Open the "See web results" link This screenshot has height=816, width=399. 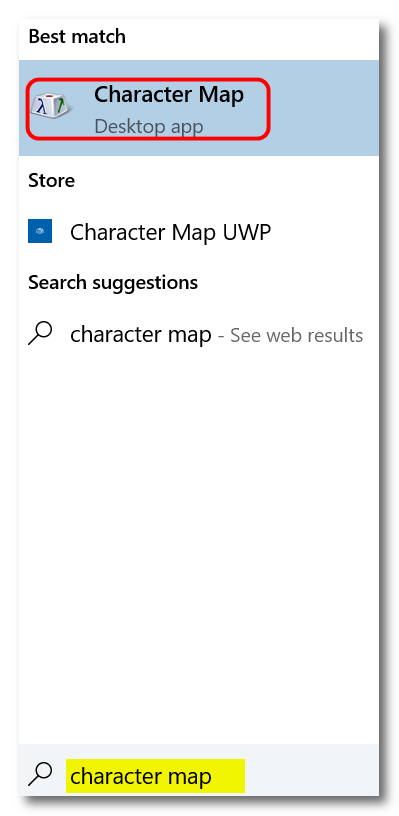click(297, 335)
